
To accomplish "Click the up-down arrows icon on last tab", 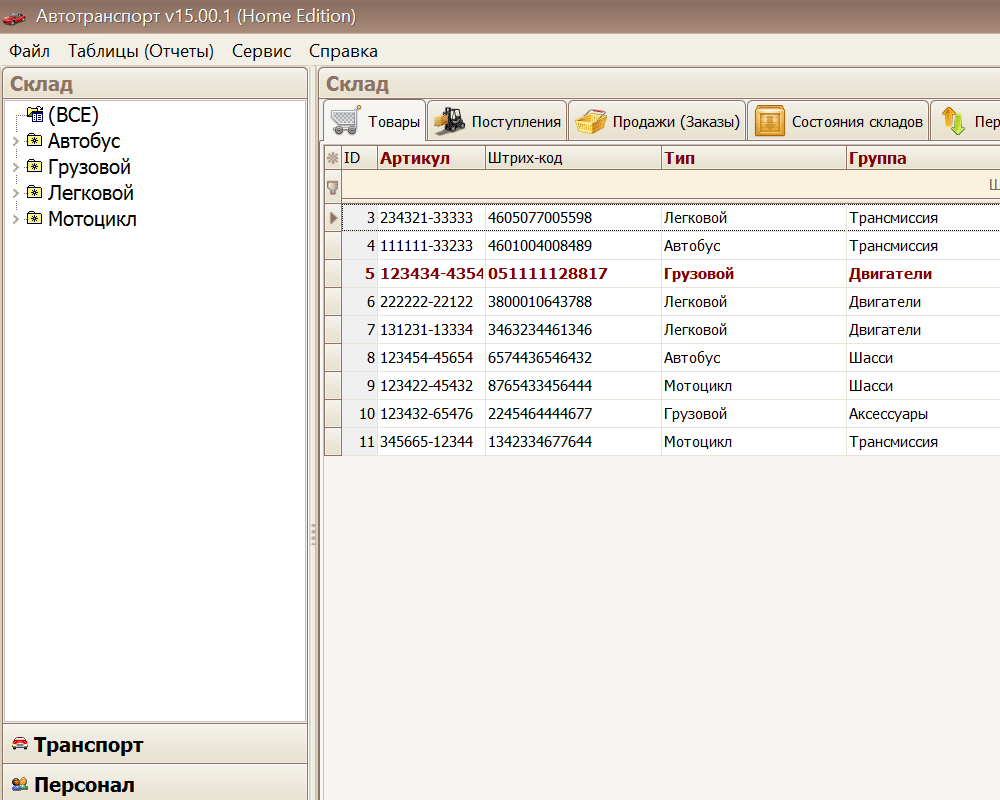I will tap(953, 121).
